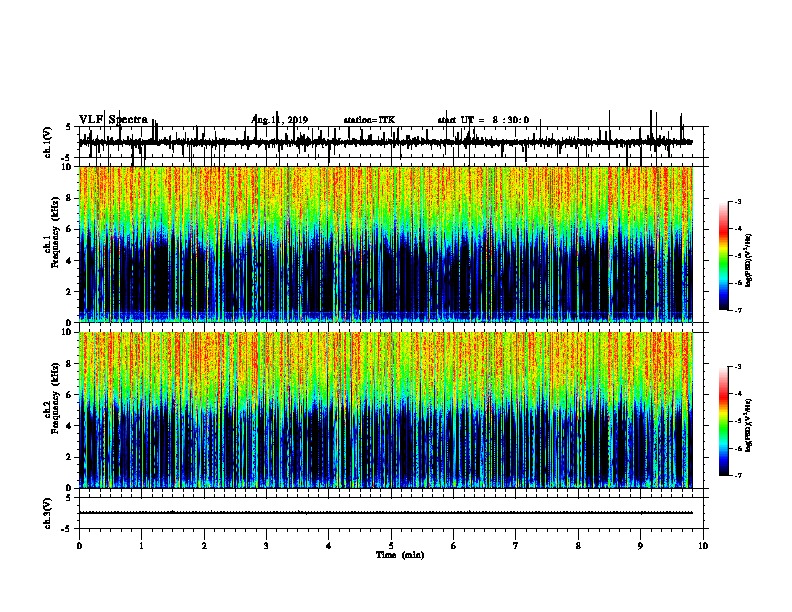Click the "-7" label on ch.1 color bar
The image size is (792, 612).
738,310
